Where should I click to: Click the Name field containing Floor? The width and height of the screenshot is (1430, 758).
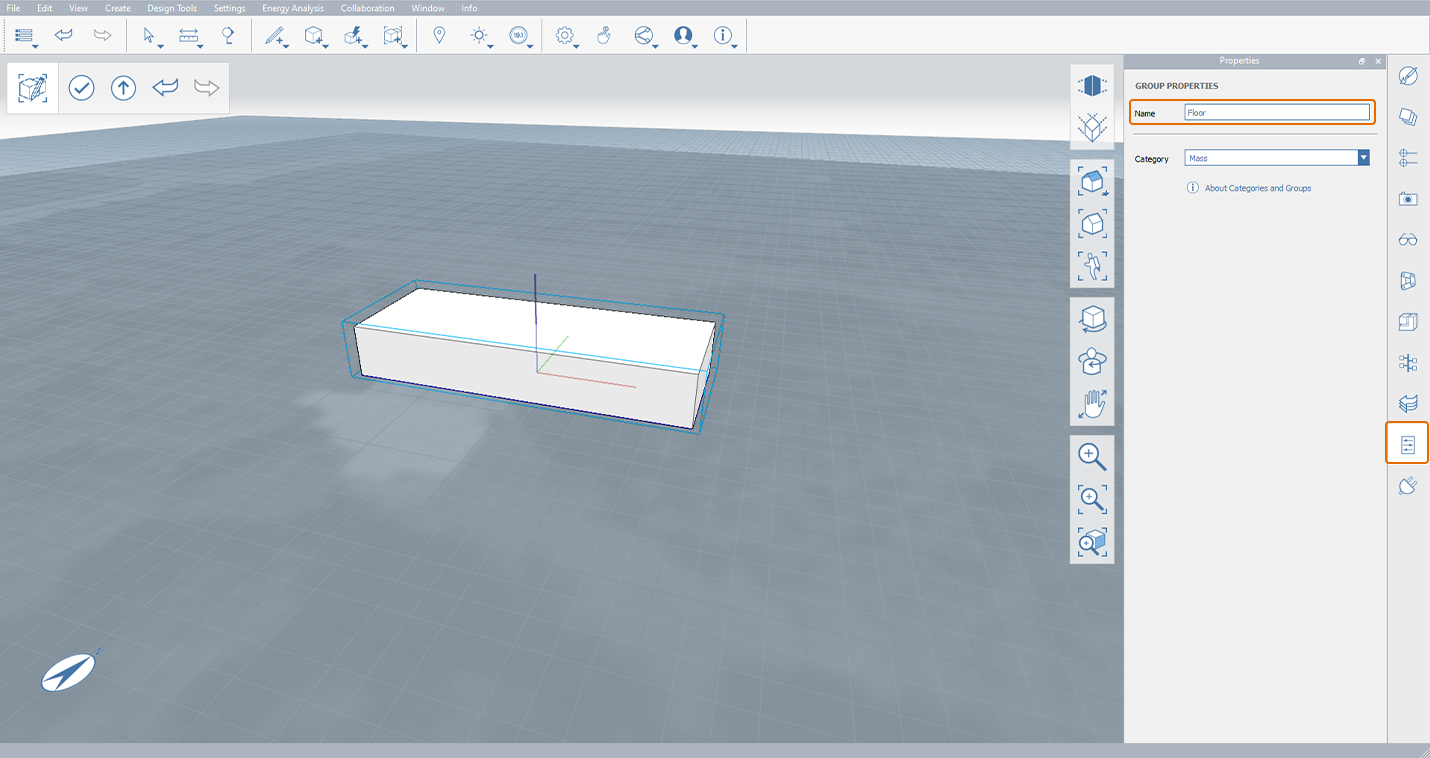click(x=1276, y=113)
